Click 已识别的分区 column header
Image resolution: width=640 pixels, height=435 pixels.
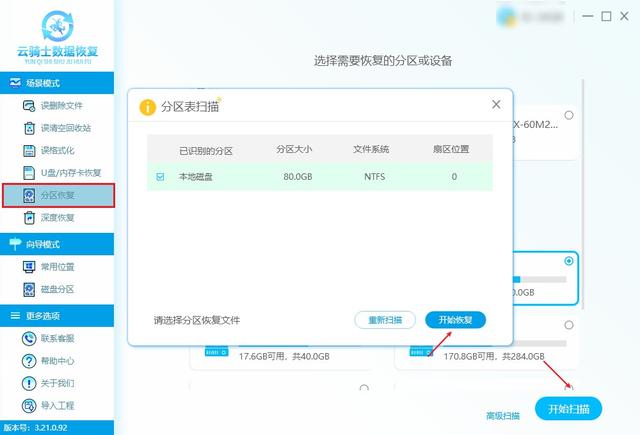[x=206, y=151]
